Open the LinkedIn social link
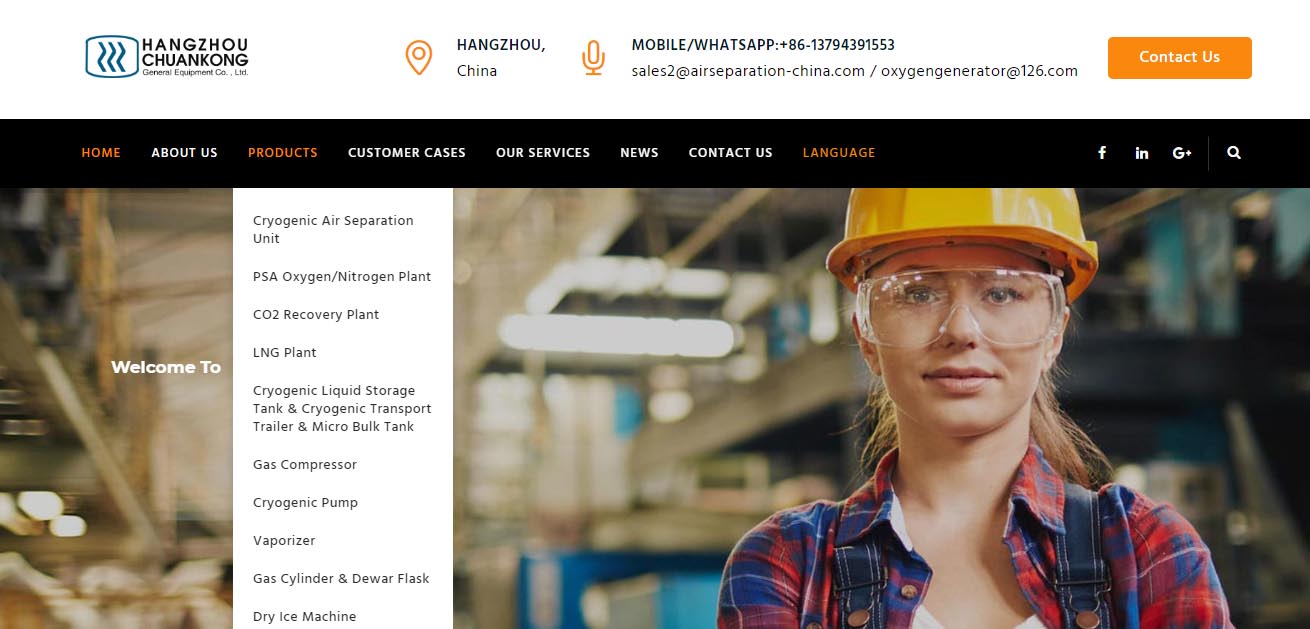1310x629 pixels. pyautogui.click(x=1141, y=153)
